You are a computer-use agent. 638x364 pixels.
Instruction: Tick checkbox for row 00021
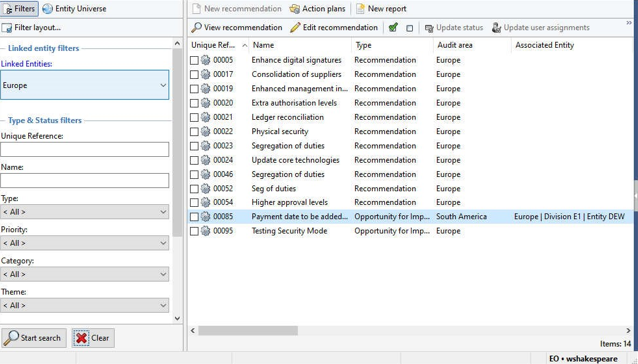click(194, 118)
